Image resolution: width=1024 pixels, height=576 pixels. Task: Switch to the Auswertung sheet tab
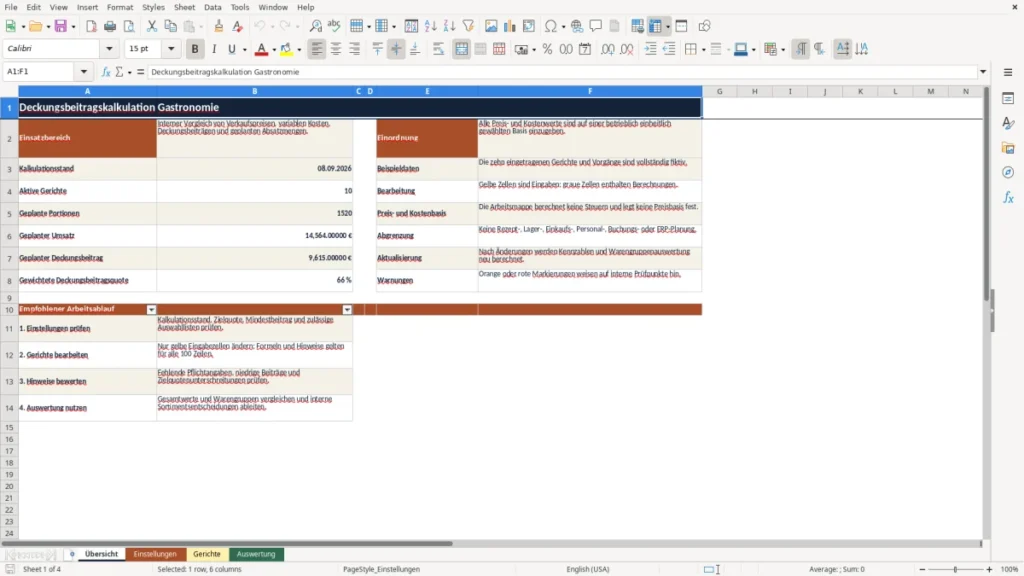point(256,554)
